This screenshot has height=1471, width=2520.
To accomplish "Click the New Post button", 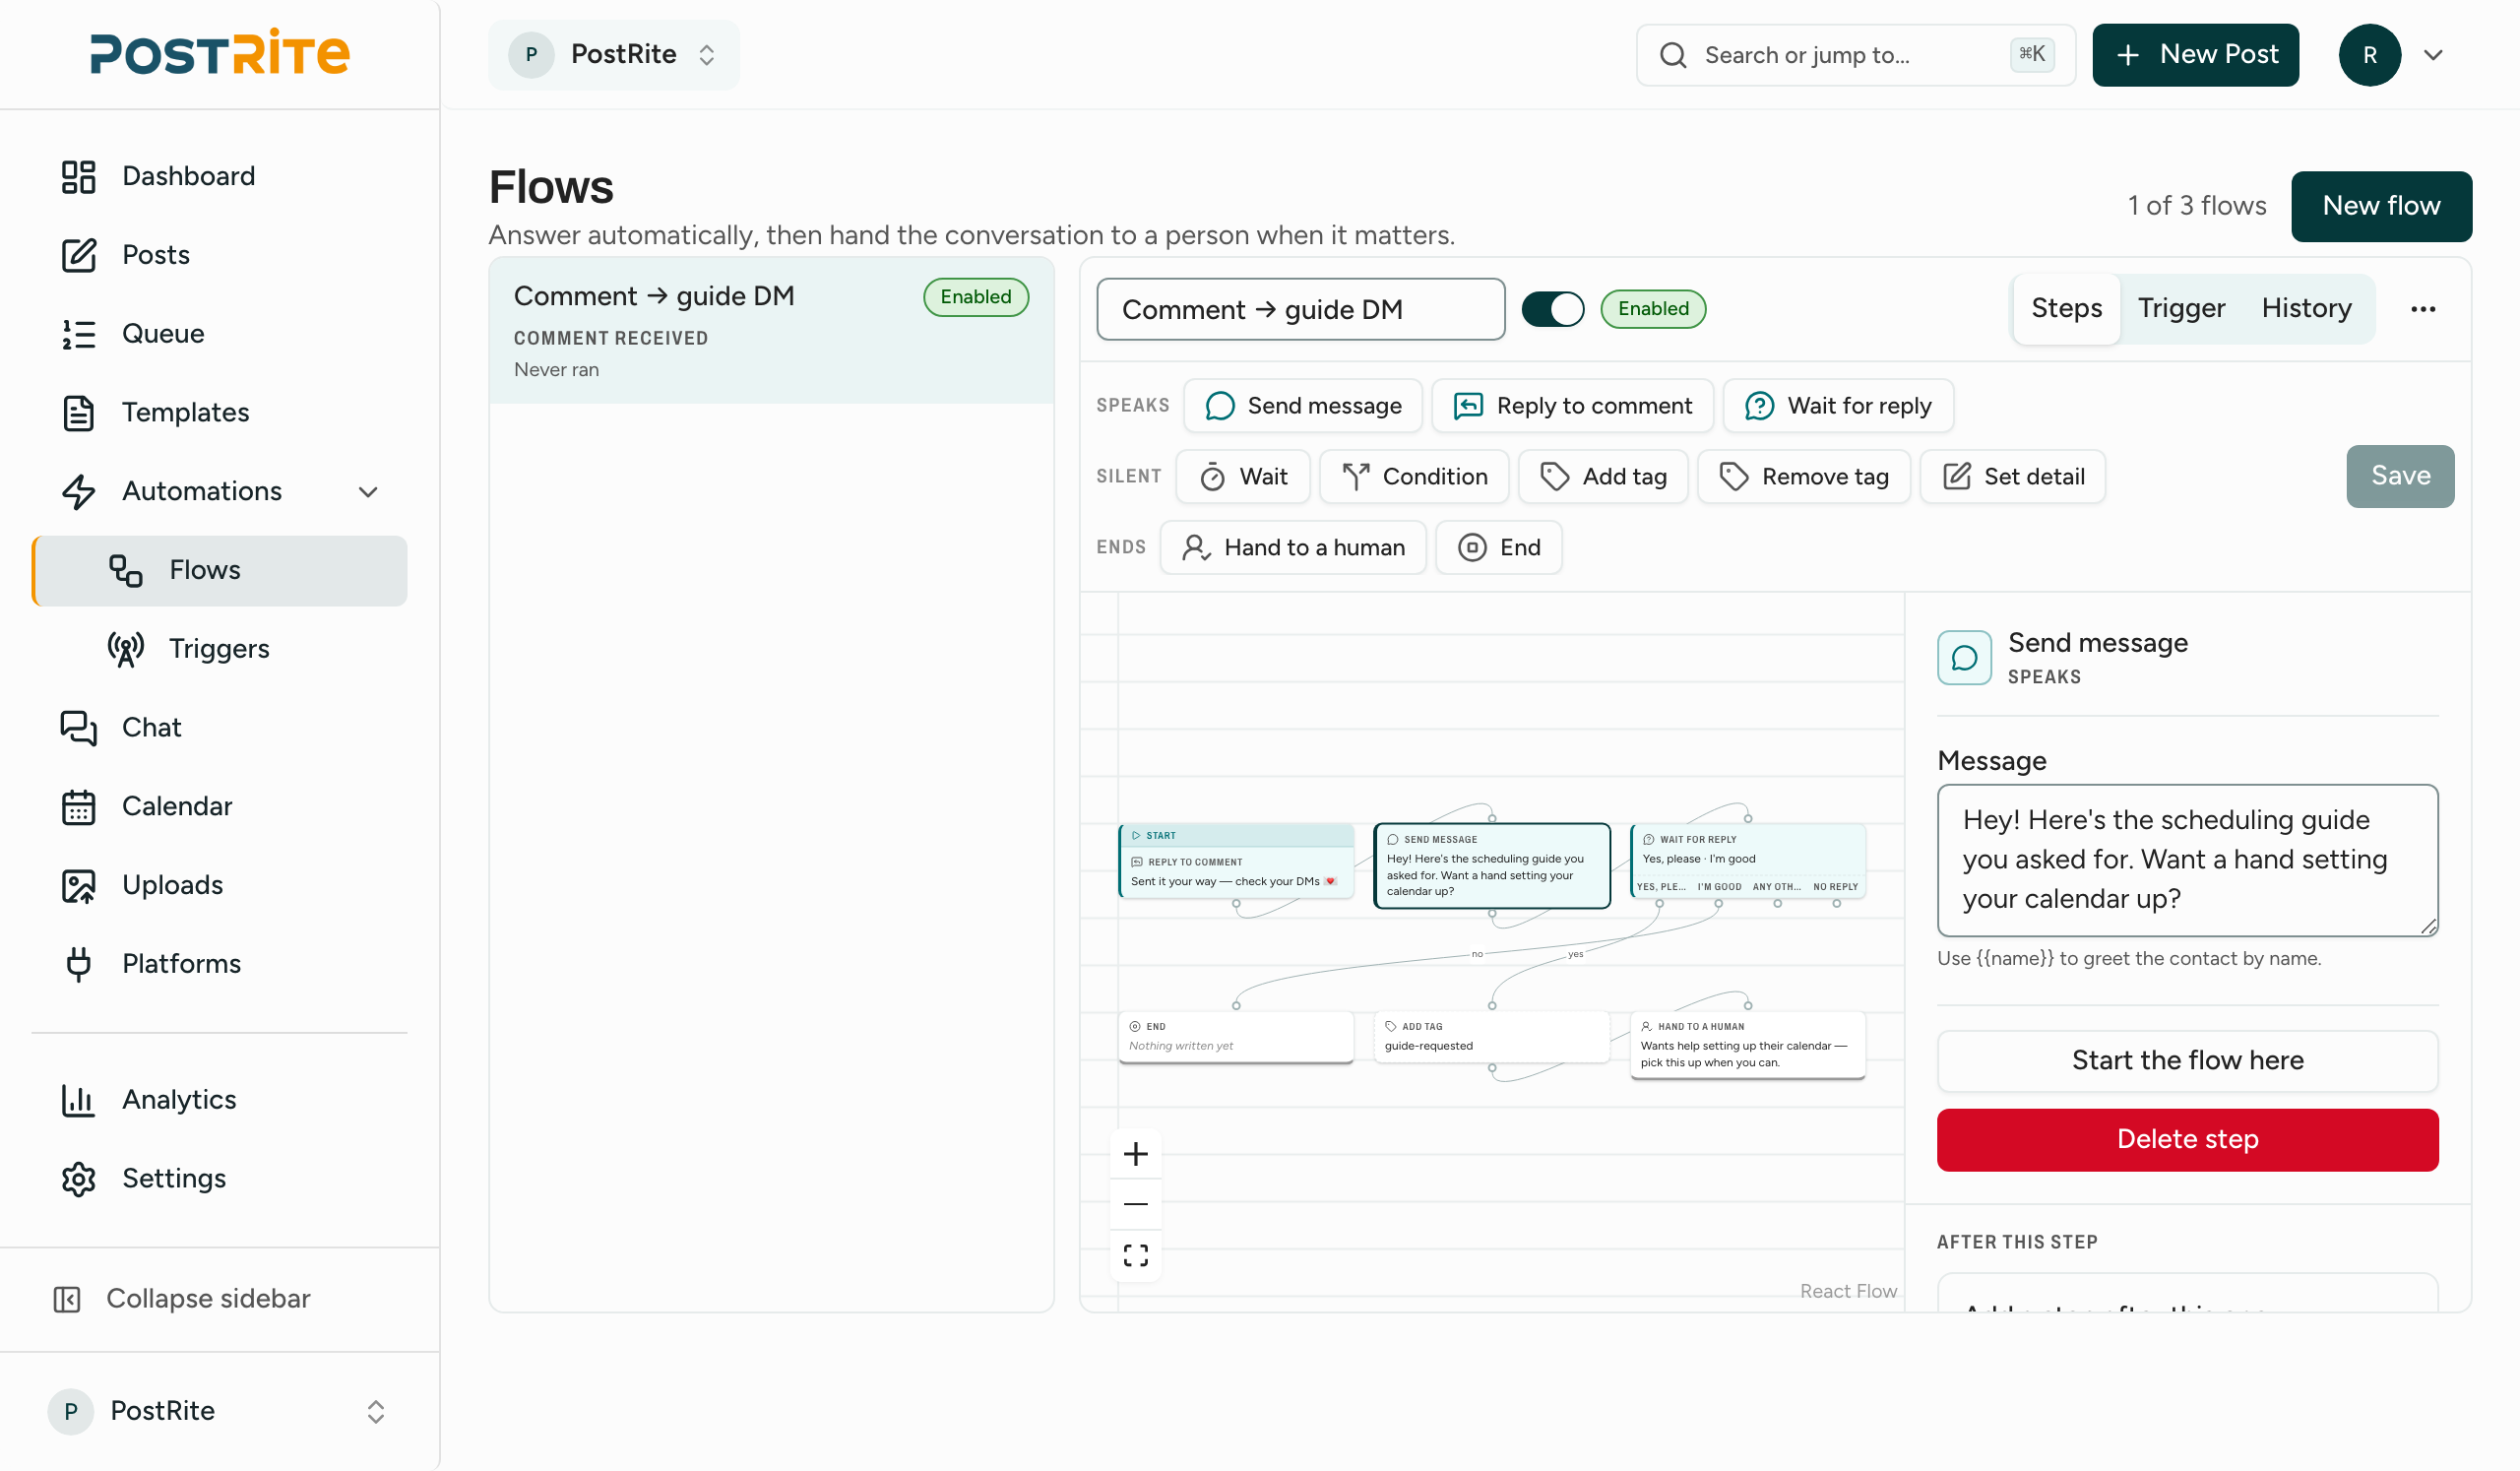I will coord(2195,55).
